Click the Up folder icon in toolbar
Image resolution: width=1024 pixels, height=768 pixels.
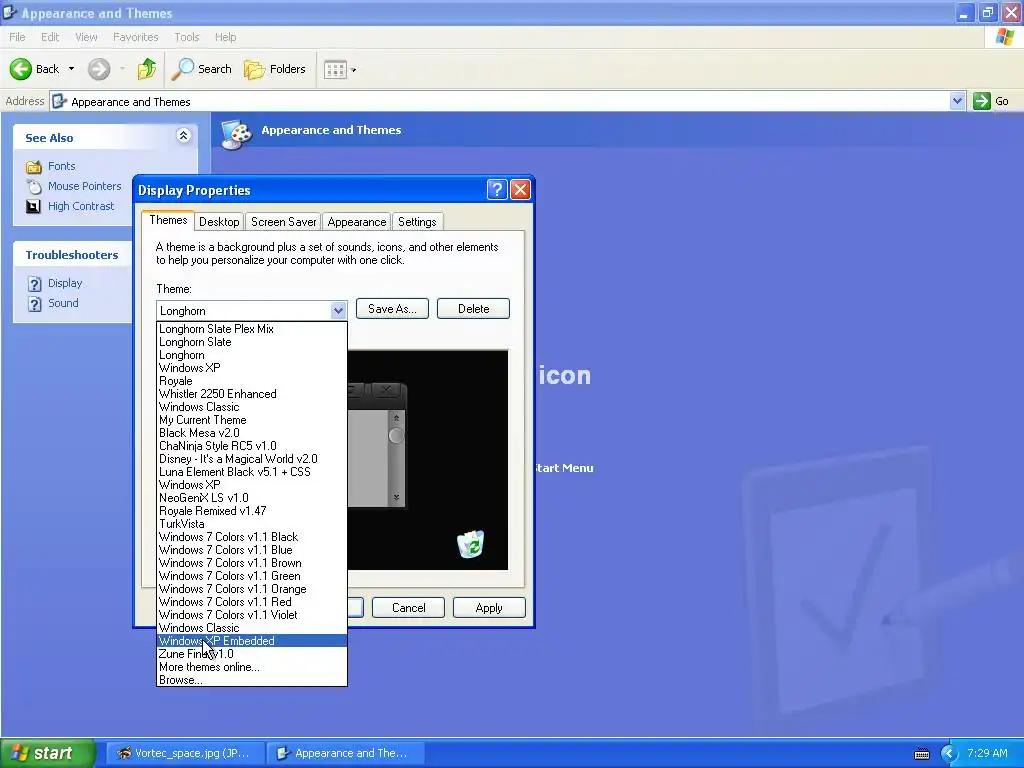pyautogui.click(x=147, y=69)
